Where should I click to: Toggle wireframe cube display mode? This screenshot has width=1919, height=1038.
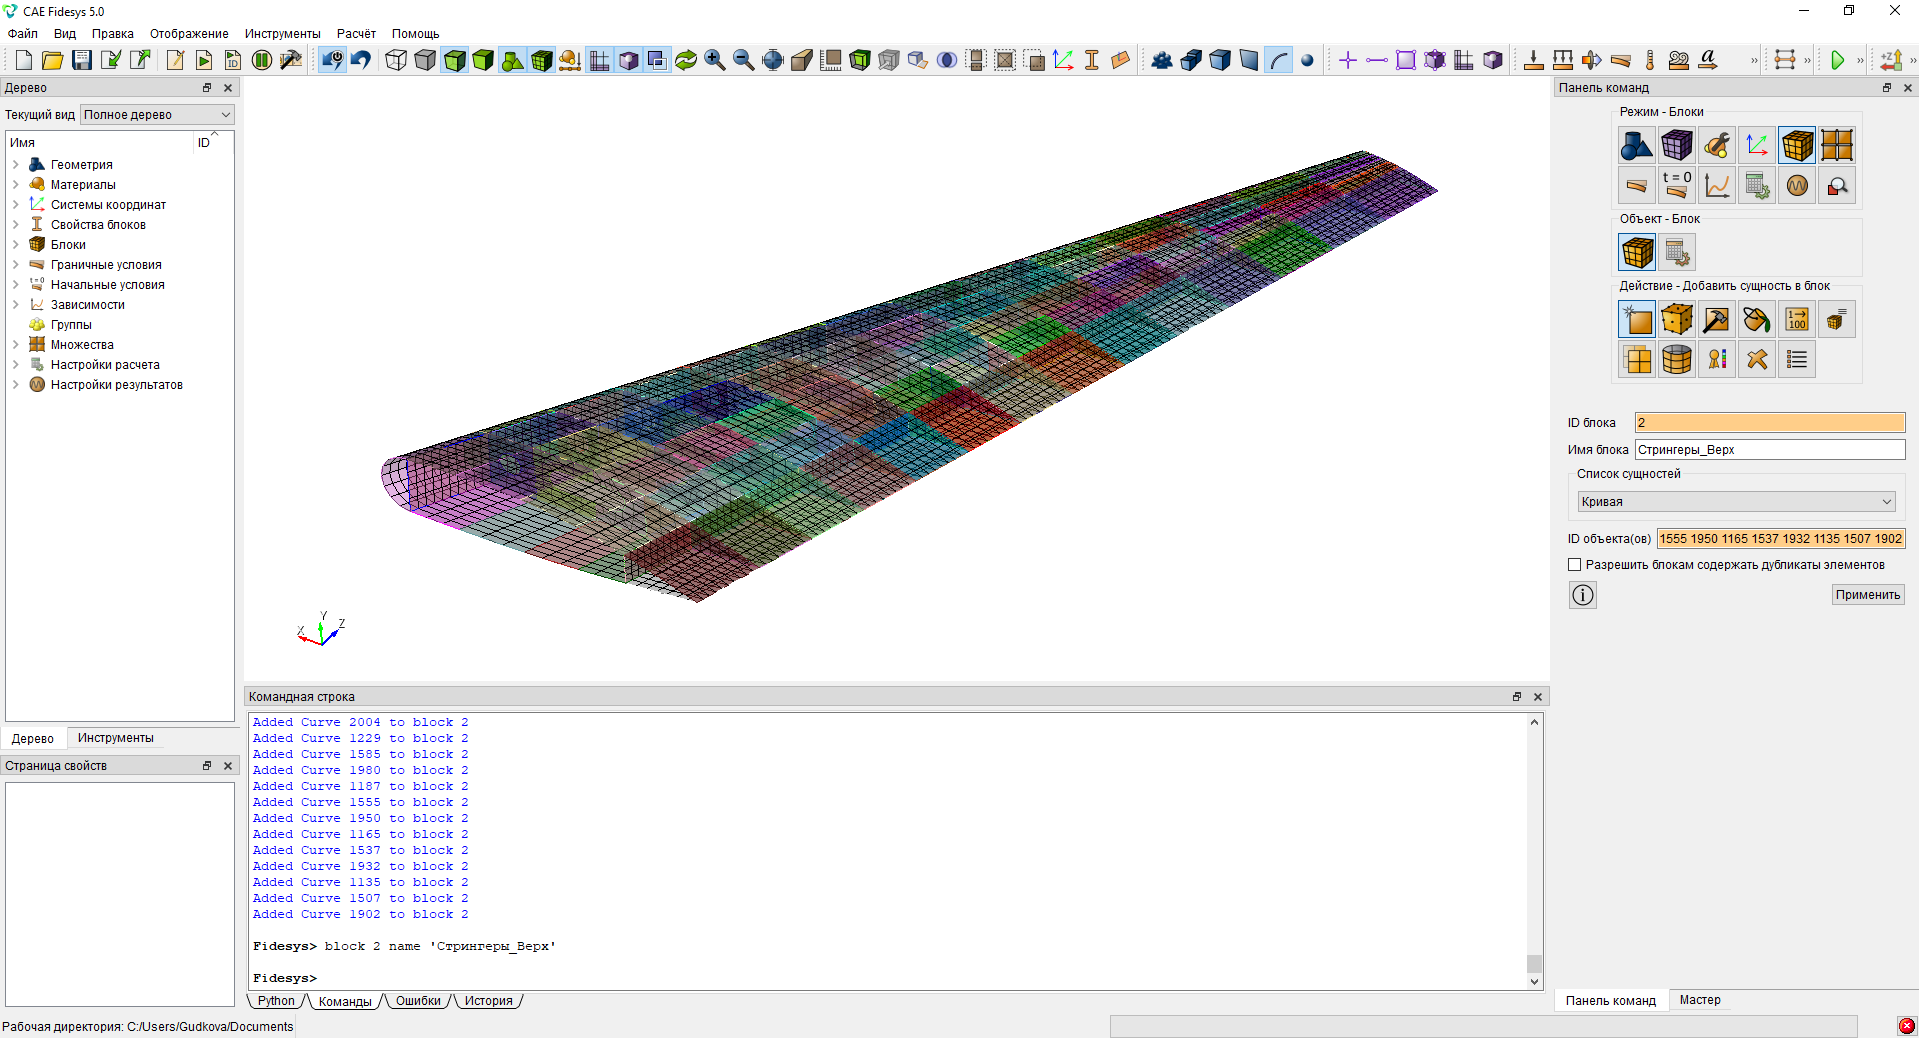tap(396, 60)
